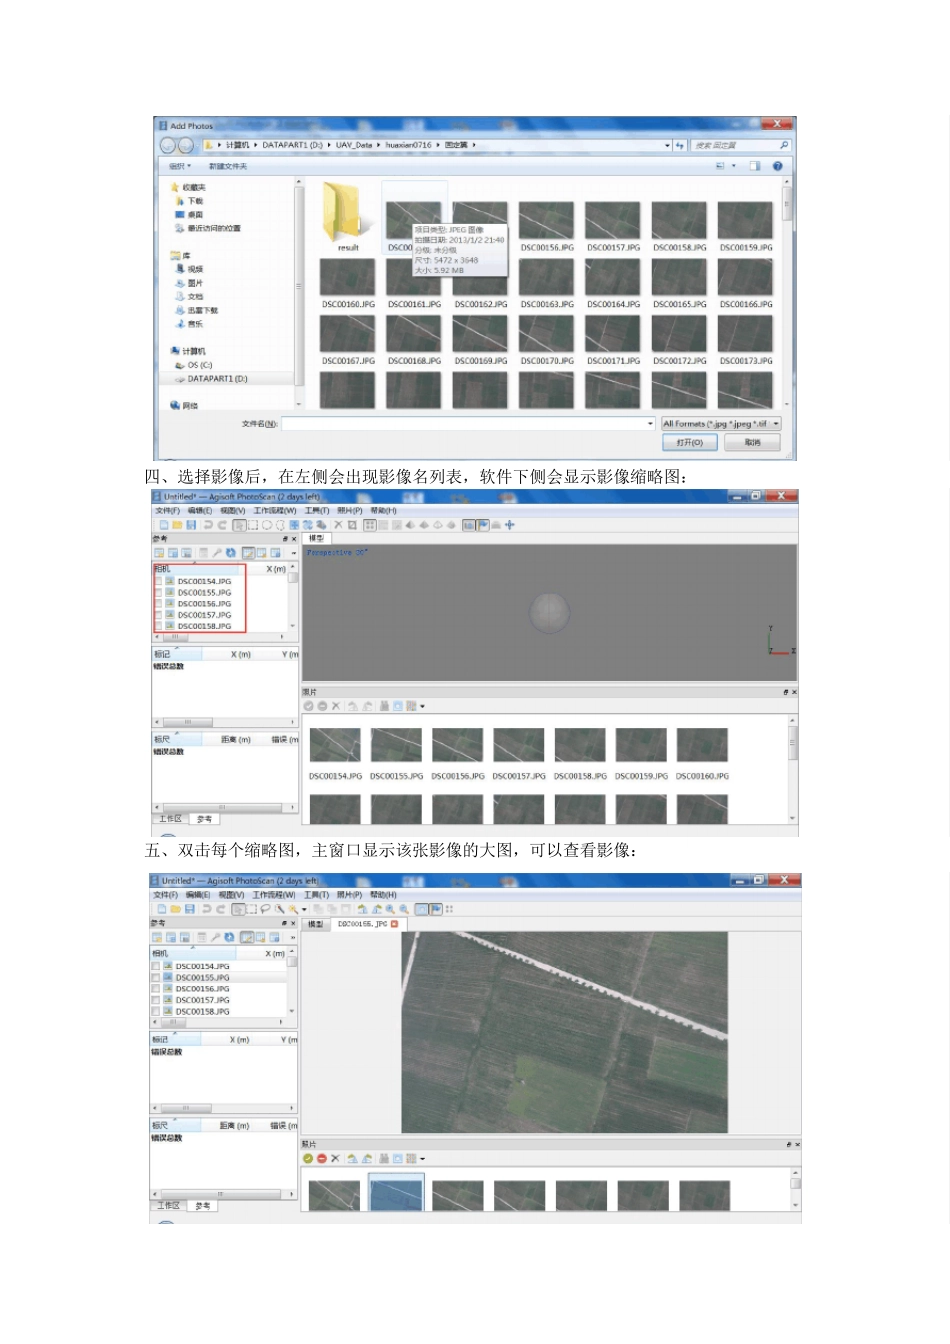The height and width of the screenshot is (1344, 950).
Task: Click the 取消 button in Add Photos dialog
Action: point(752,442)
